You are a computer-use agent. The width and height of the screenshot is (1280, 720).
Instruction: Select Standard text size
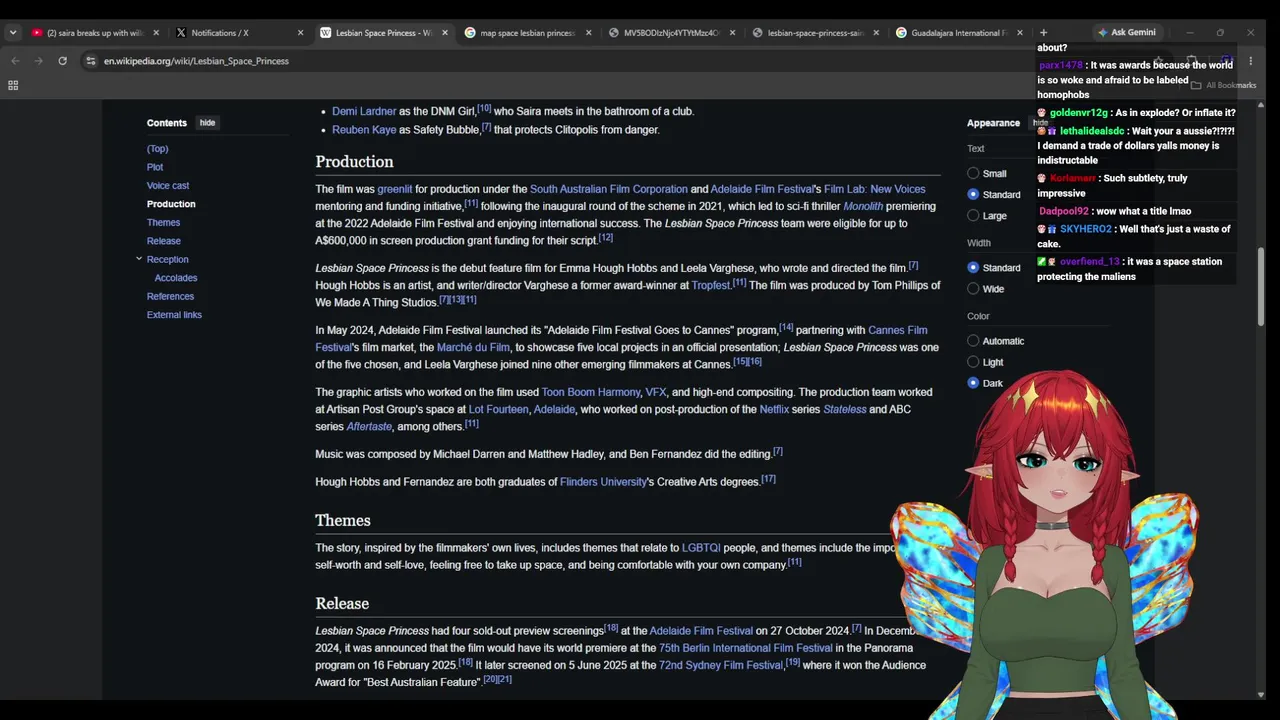click(x=973, y=194)
